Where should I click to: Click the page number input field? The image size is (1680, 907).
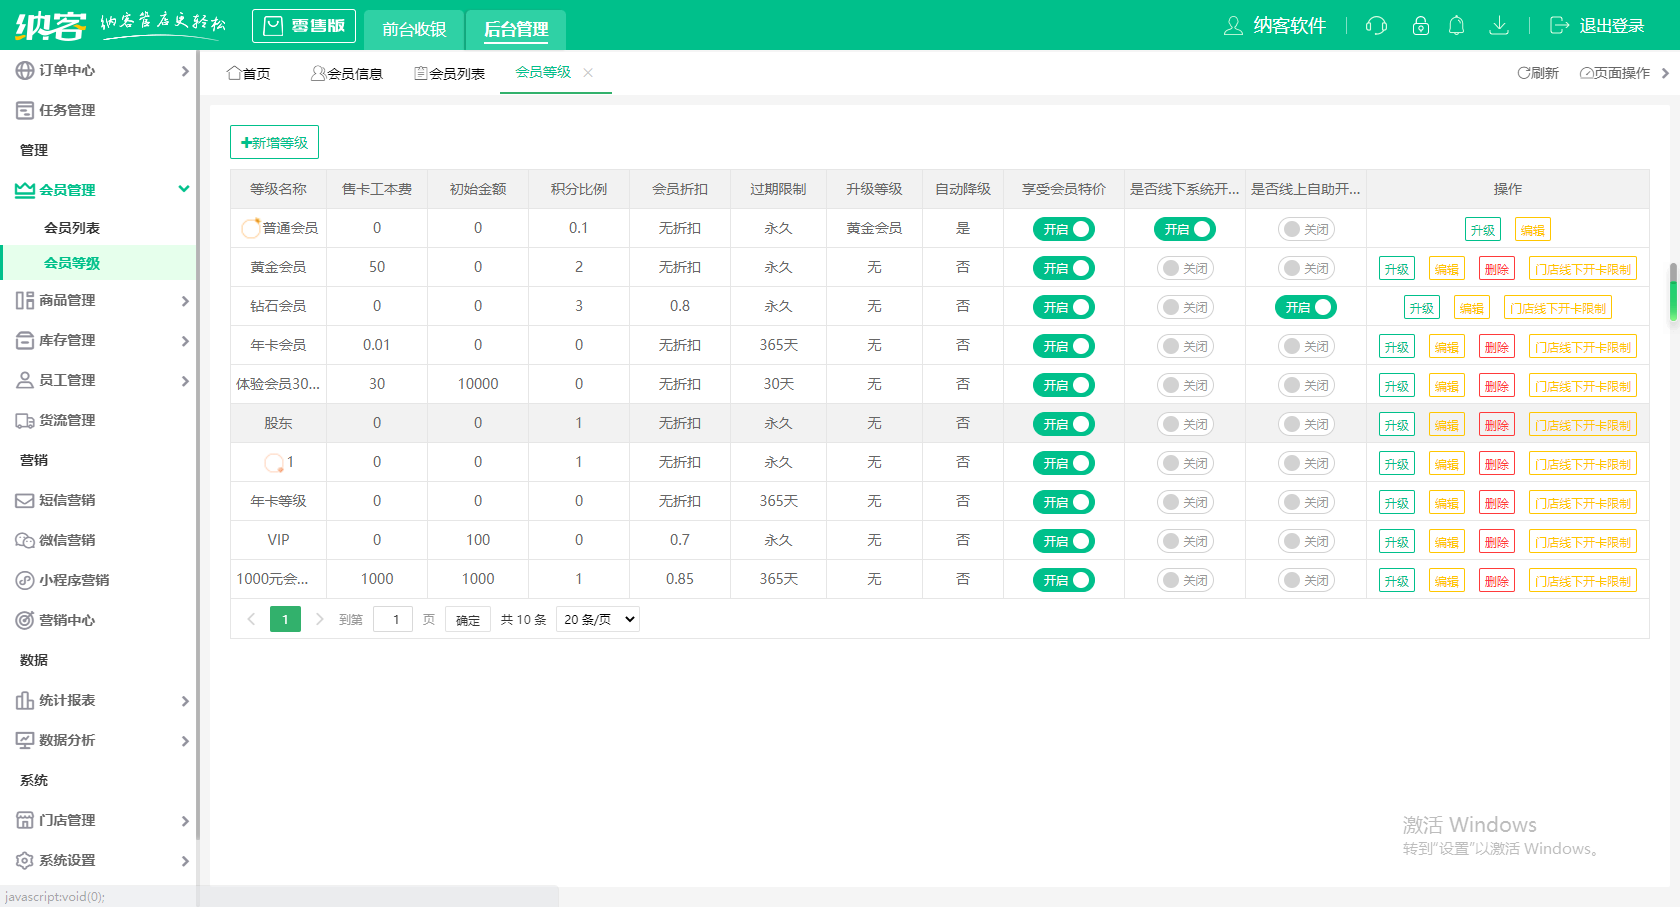pos(393,619)
